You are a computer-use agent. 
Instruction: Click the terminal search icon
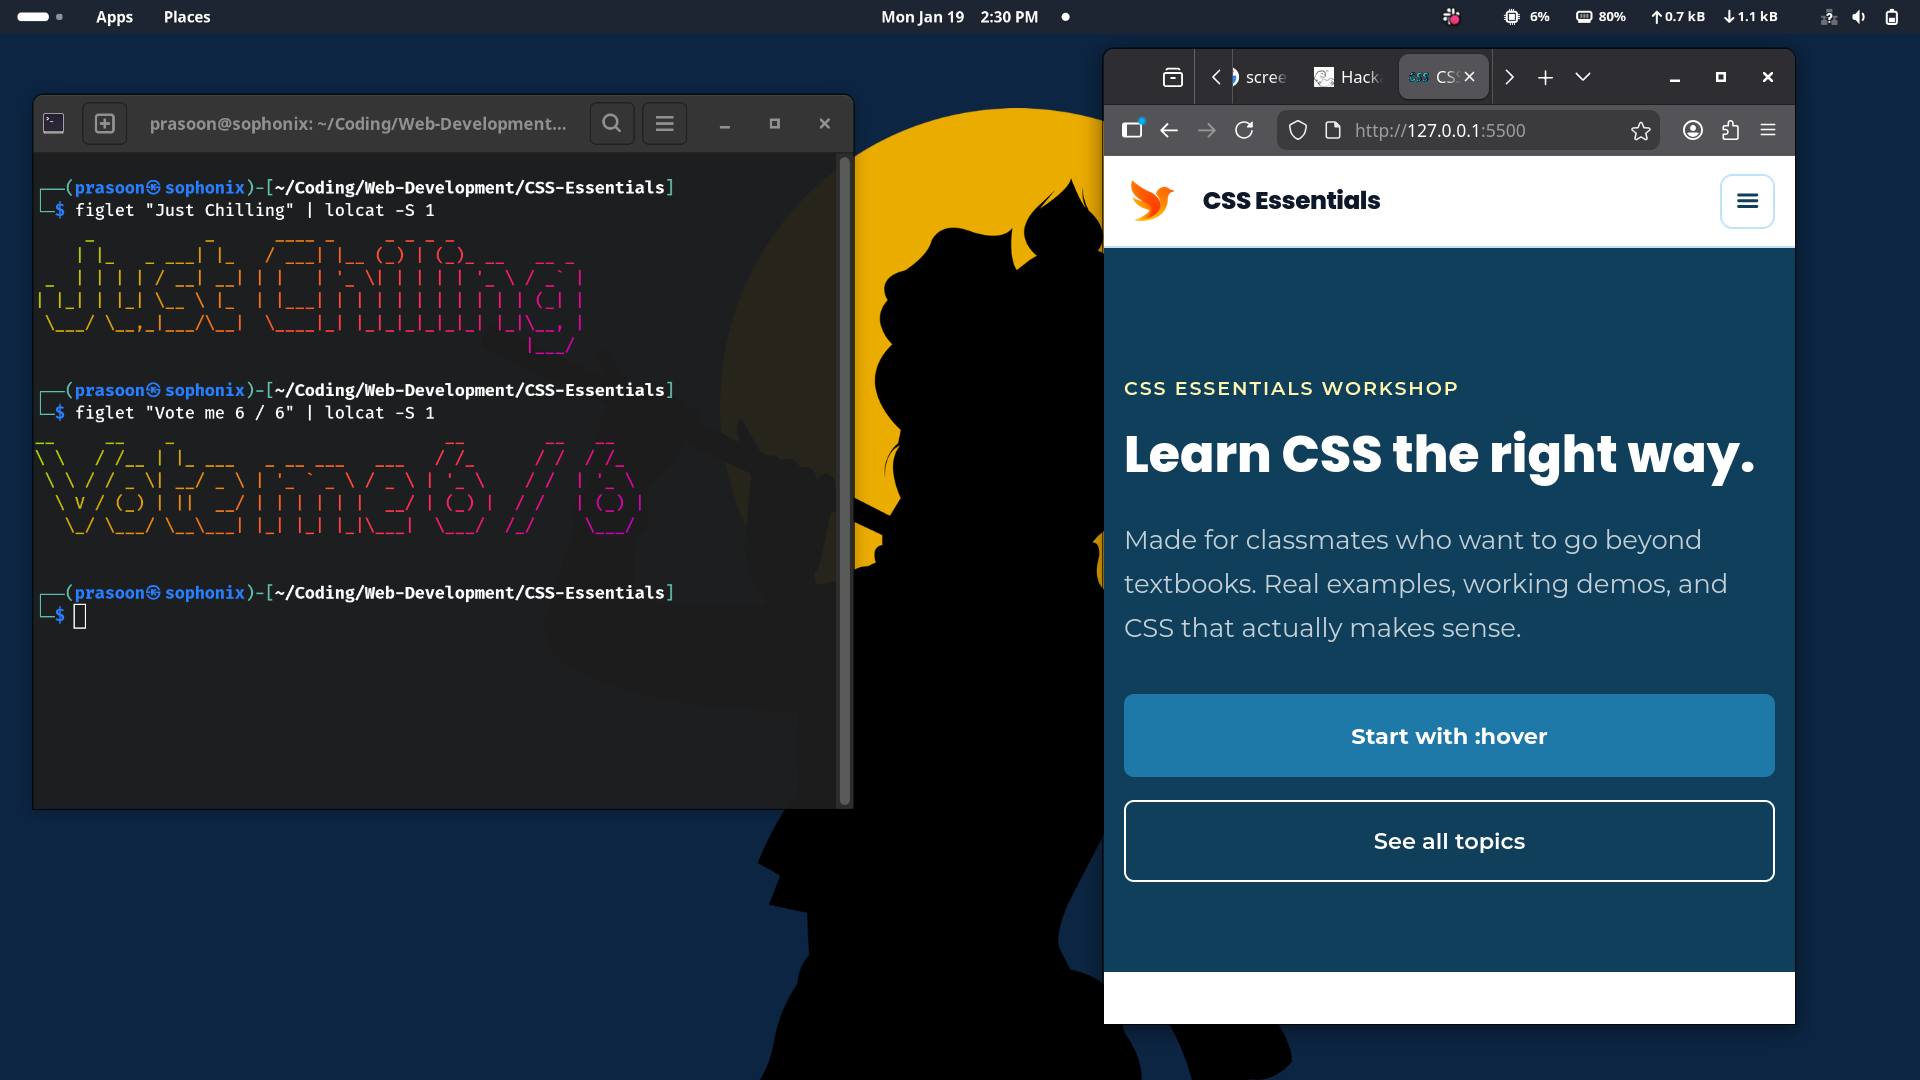tap(611, 124)
